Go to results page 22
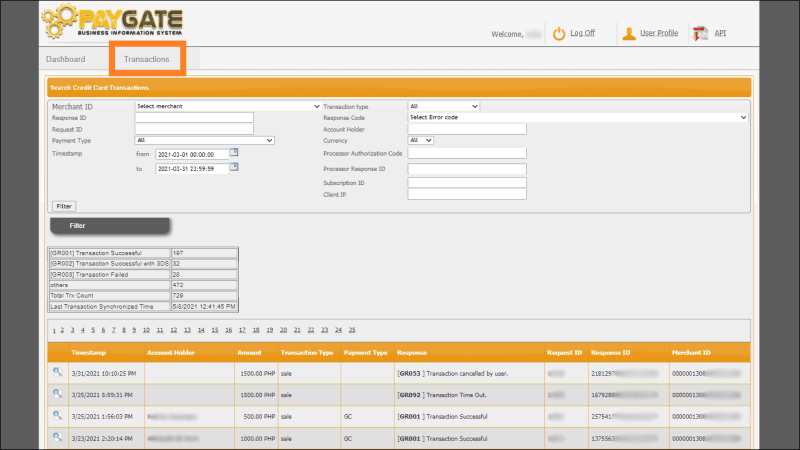The image size is (800, 450). [311, 330]
